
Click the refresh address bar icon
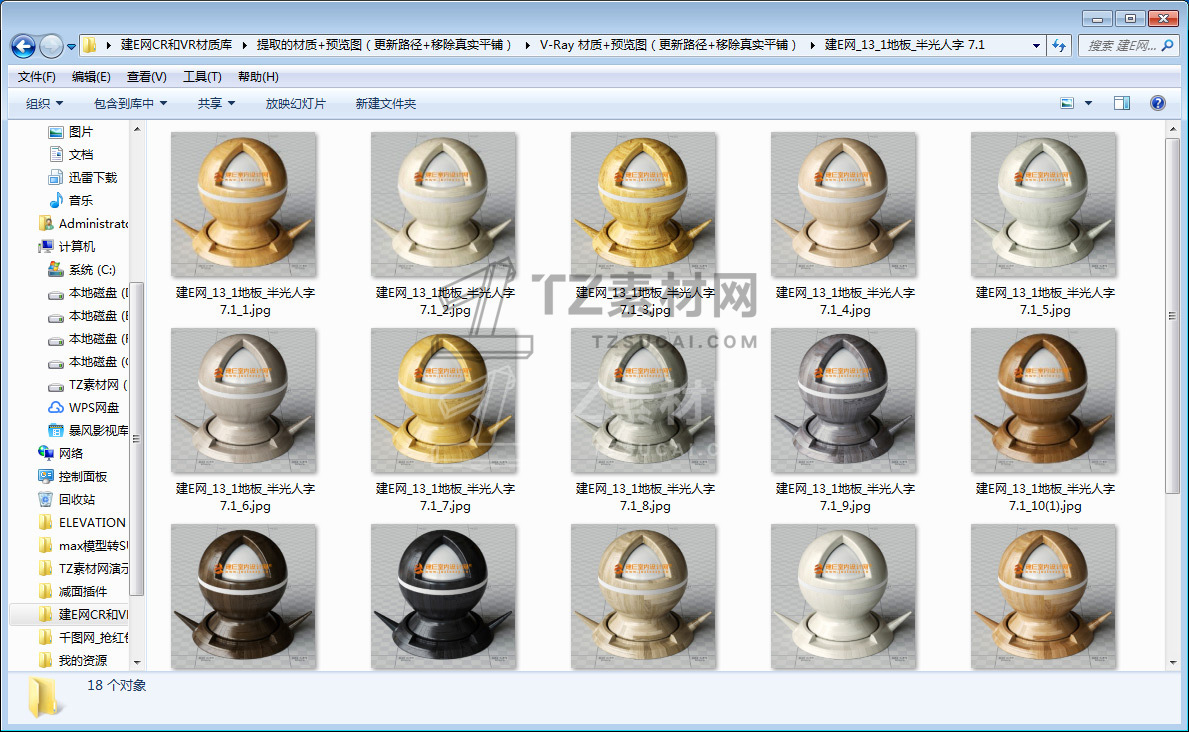point(1059,46)
